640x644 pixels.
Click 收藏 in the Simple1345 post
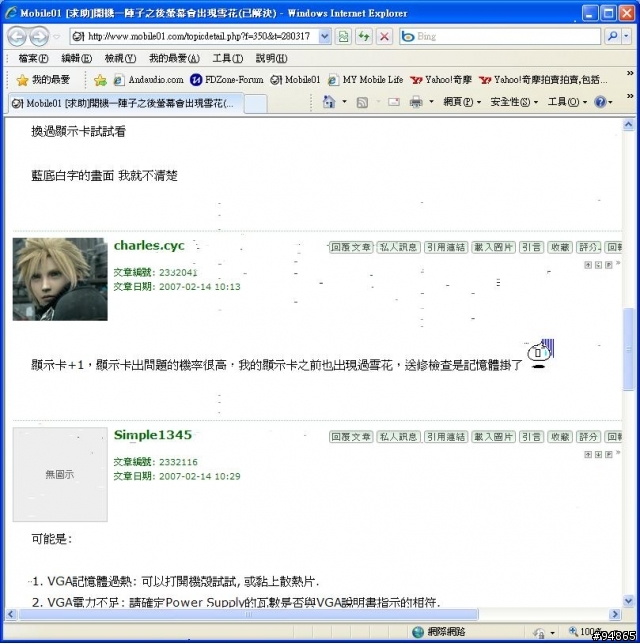point(560,437)
